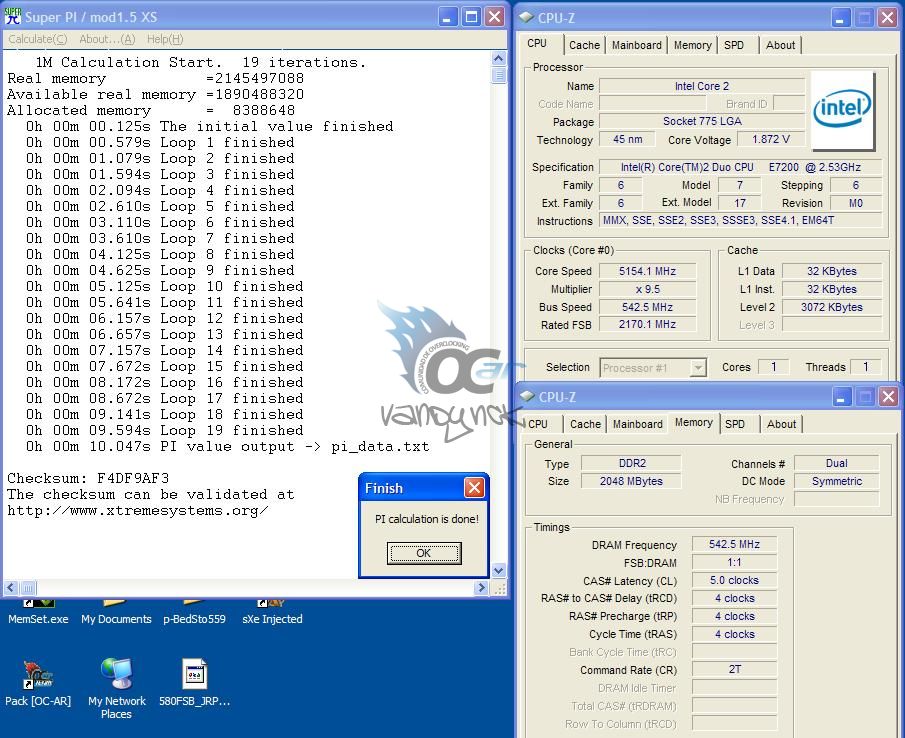Switch to SPD tab in upper CPU-Z window
905x738 pixels.
734,45
